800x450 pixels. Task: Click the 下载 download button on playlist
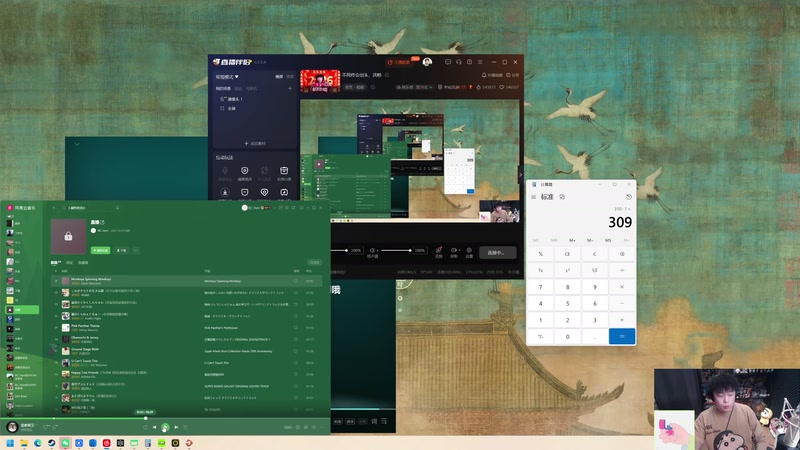121,250
